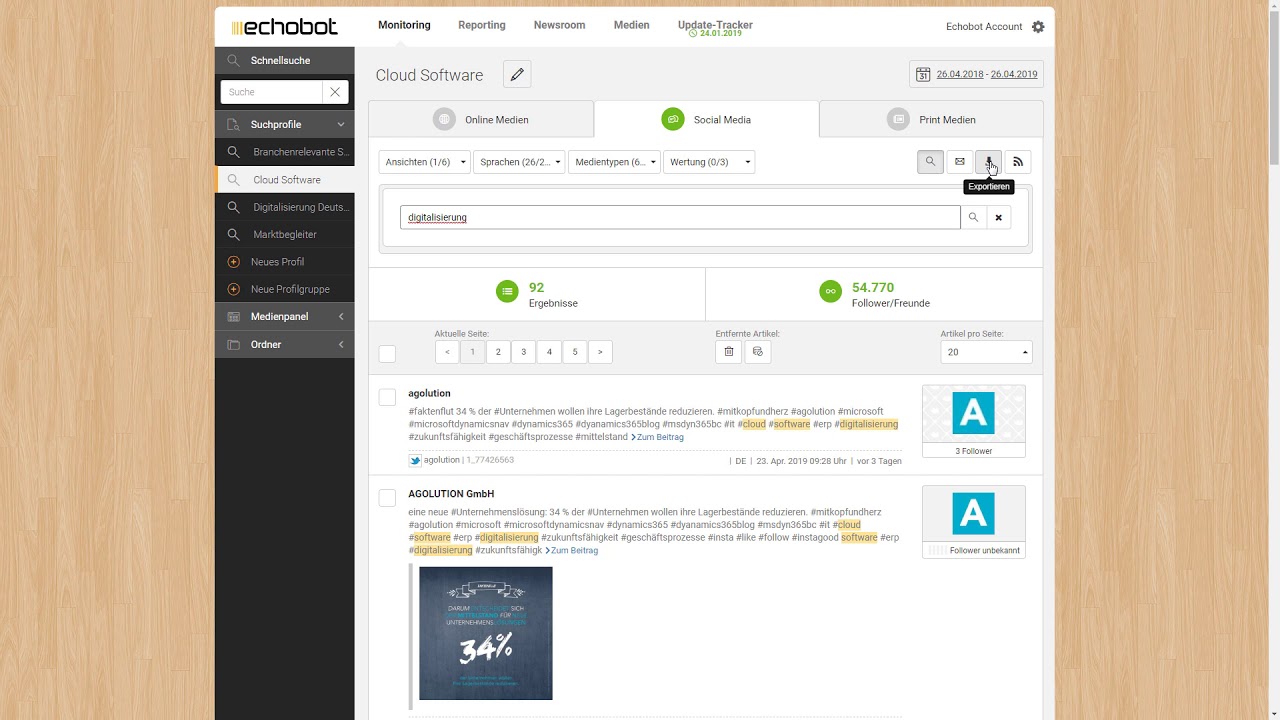Open the Newsroom menu
This screenshot has width=1280, height=720.
[559, 25]
